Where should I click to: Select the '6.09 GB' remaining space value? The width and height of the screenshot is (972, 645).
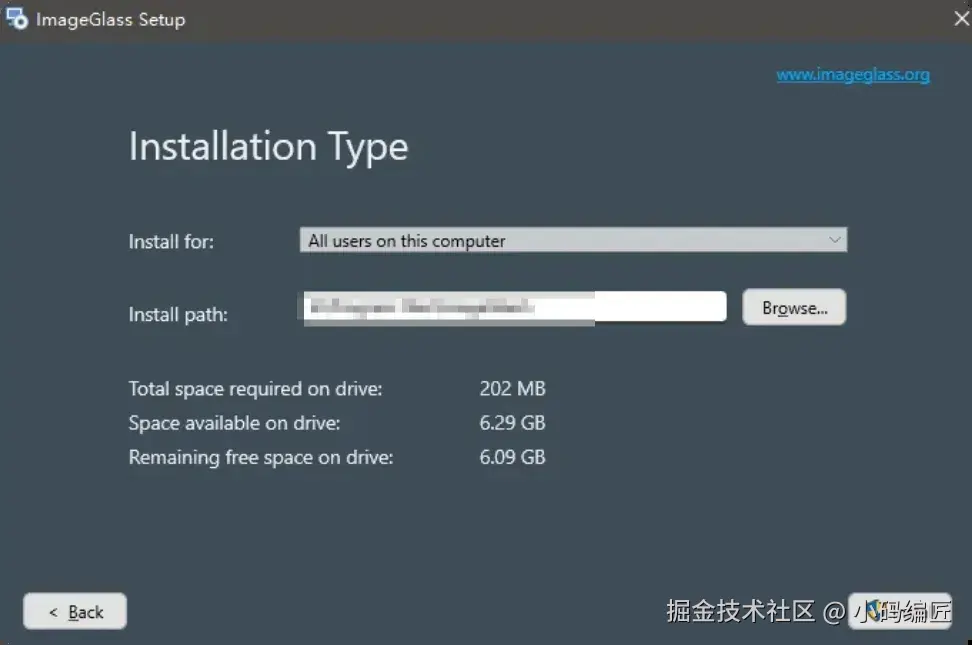pyautogui.click(x=512, y=457)
